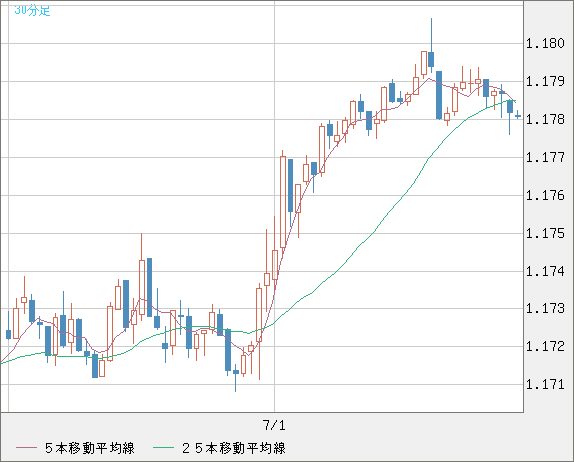Image resolution: width=574 pixels, height=462 pixels.
Task: Click the last candlestick near 1.178
Action: (x=518, y=116)
